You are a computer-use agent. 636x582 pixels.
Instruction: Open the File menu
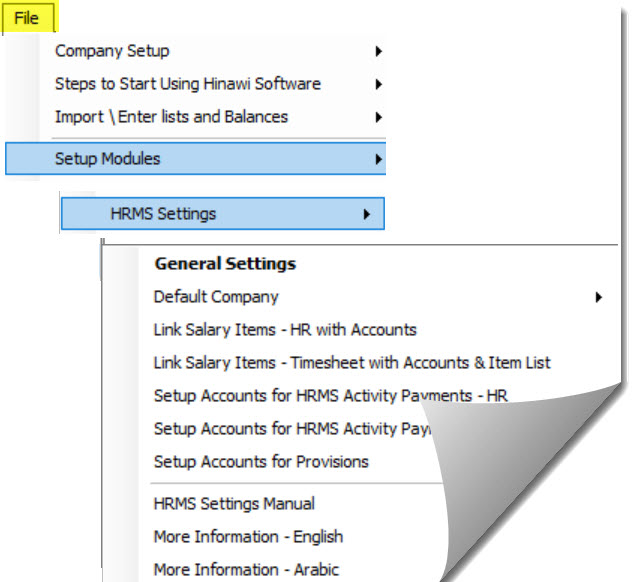[27, 18]
